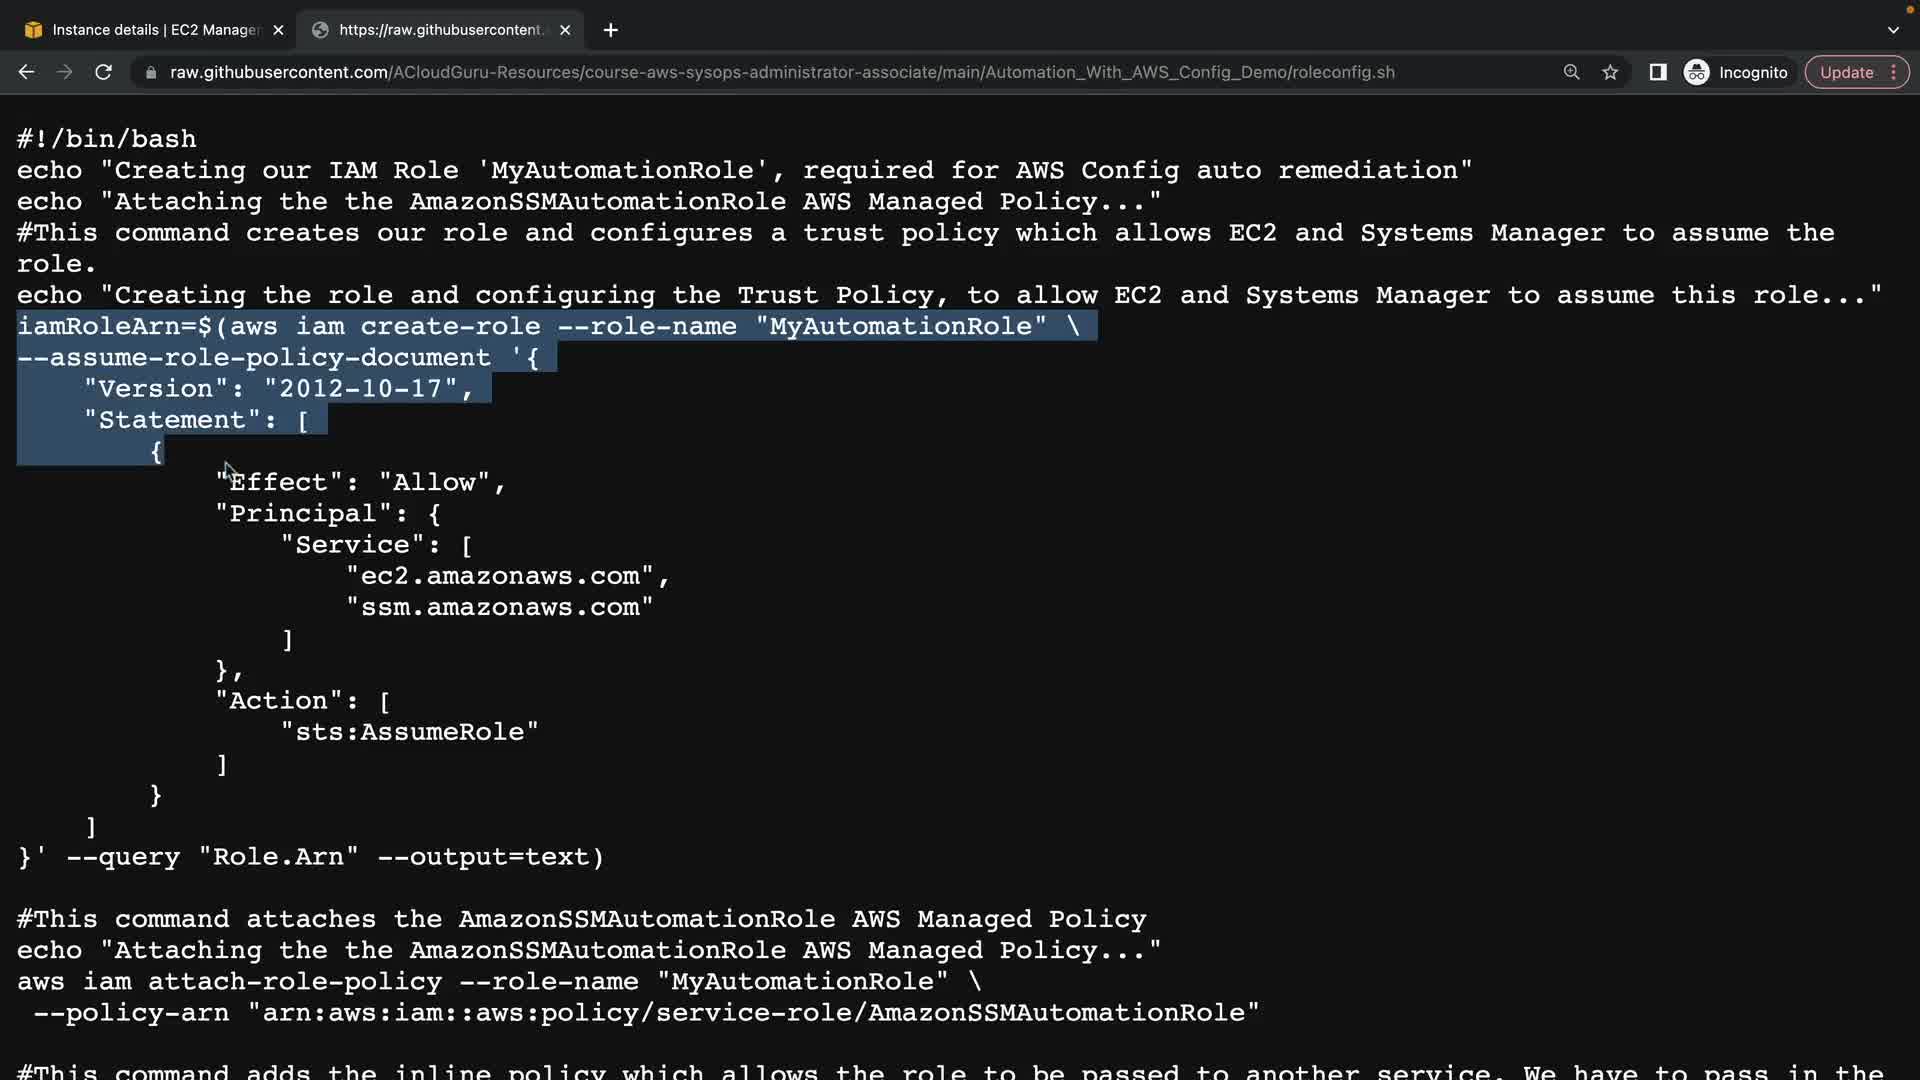Open the tab search chevron dropdown
Viewport: 1920px width, 1080px height.
(x=1893, y=30)
